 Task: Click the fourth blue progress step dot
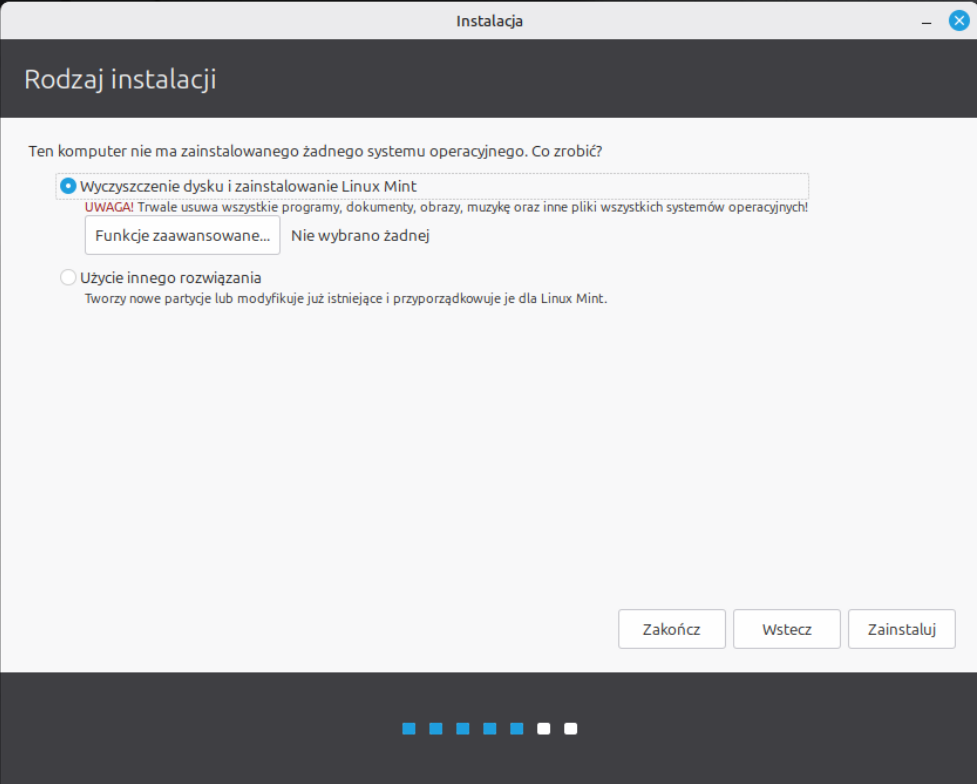[x=489, y=729]
